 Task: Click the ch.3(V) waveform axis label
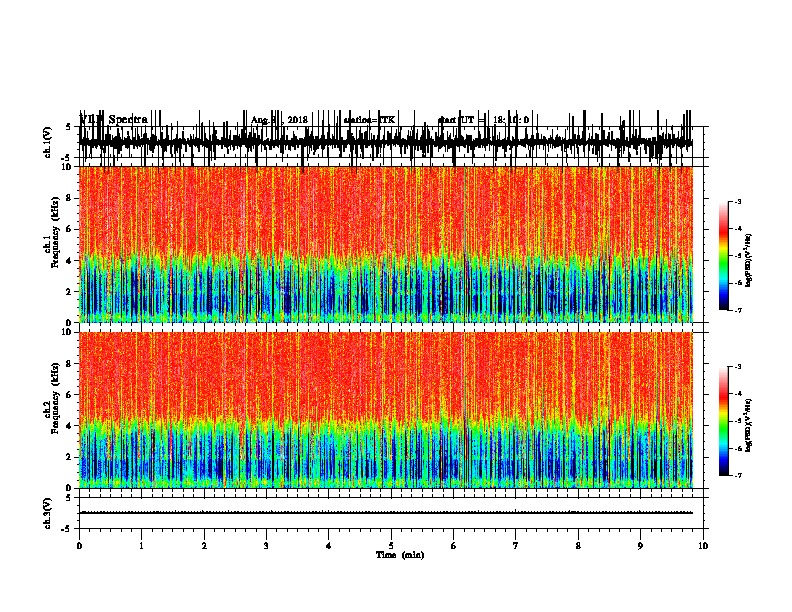click(48, 513)
